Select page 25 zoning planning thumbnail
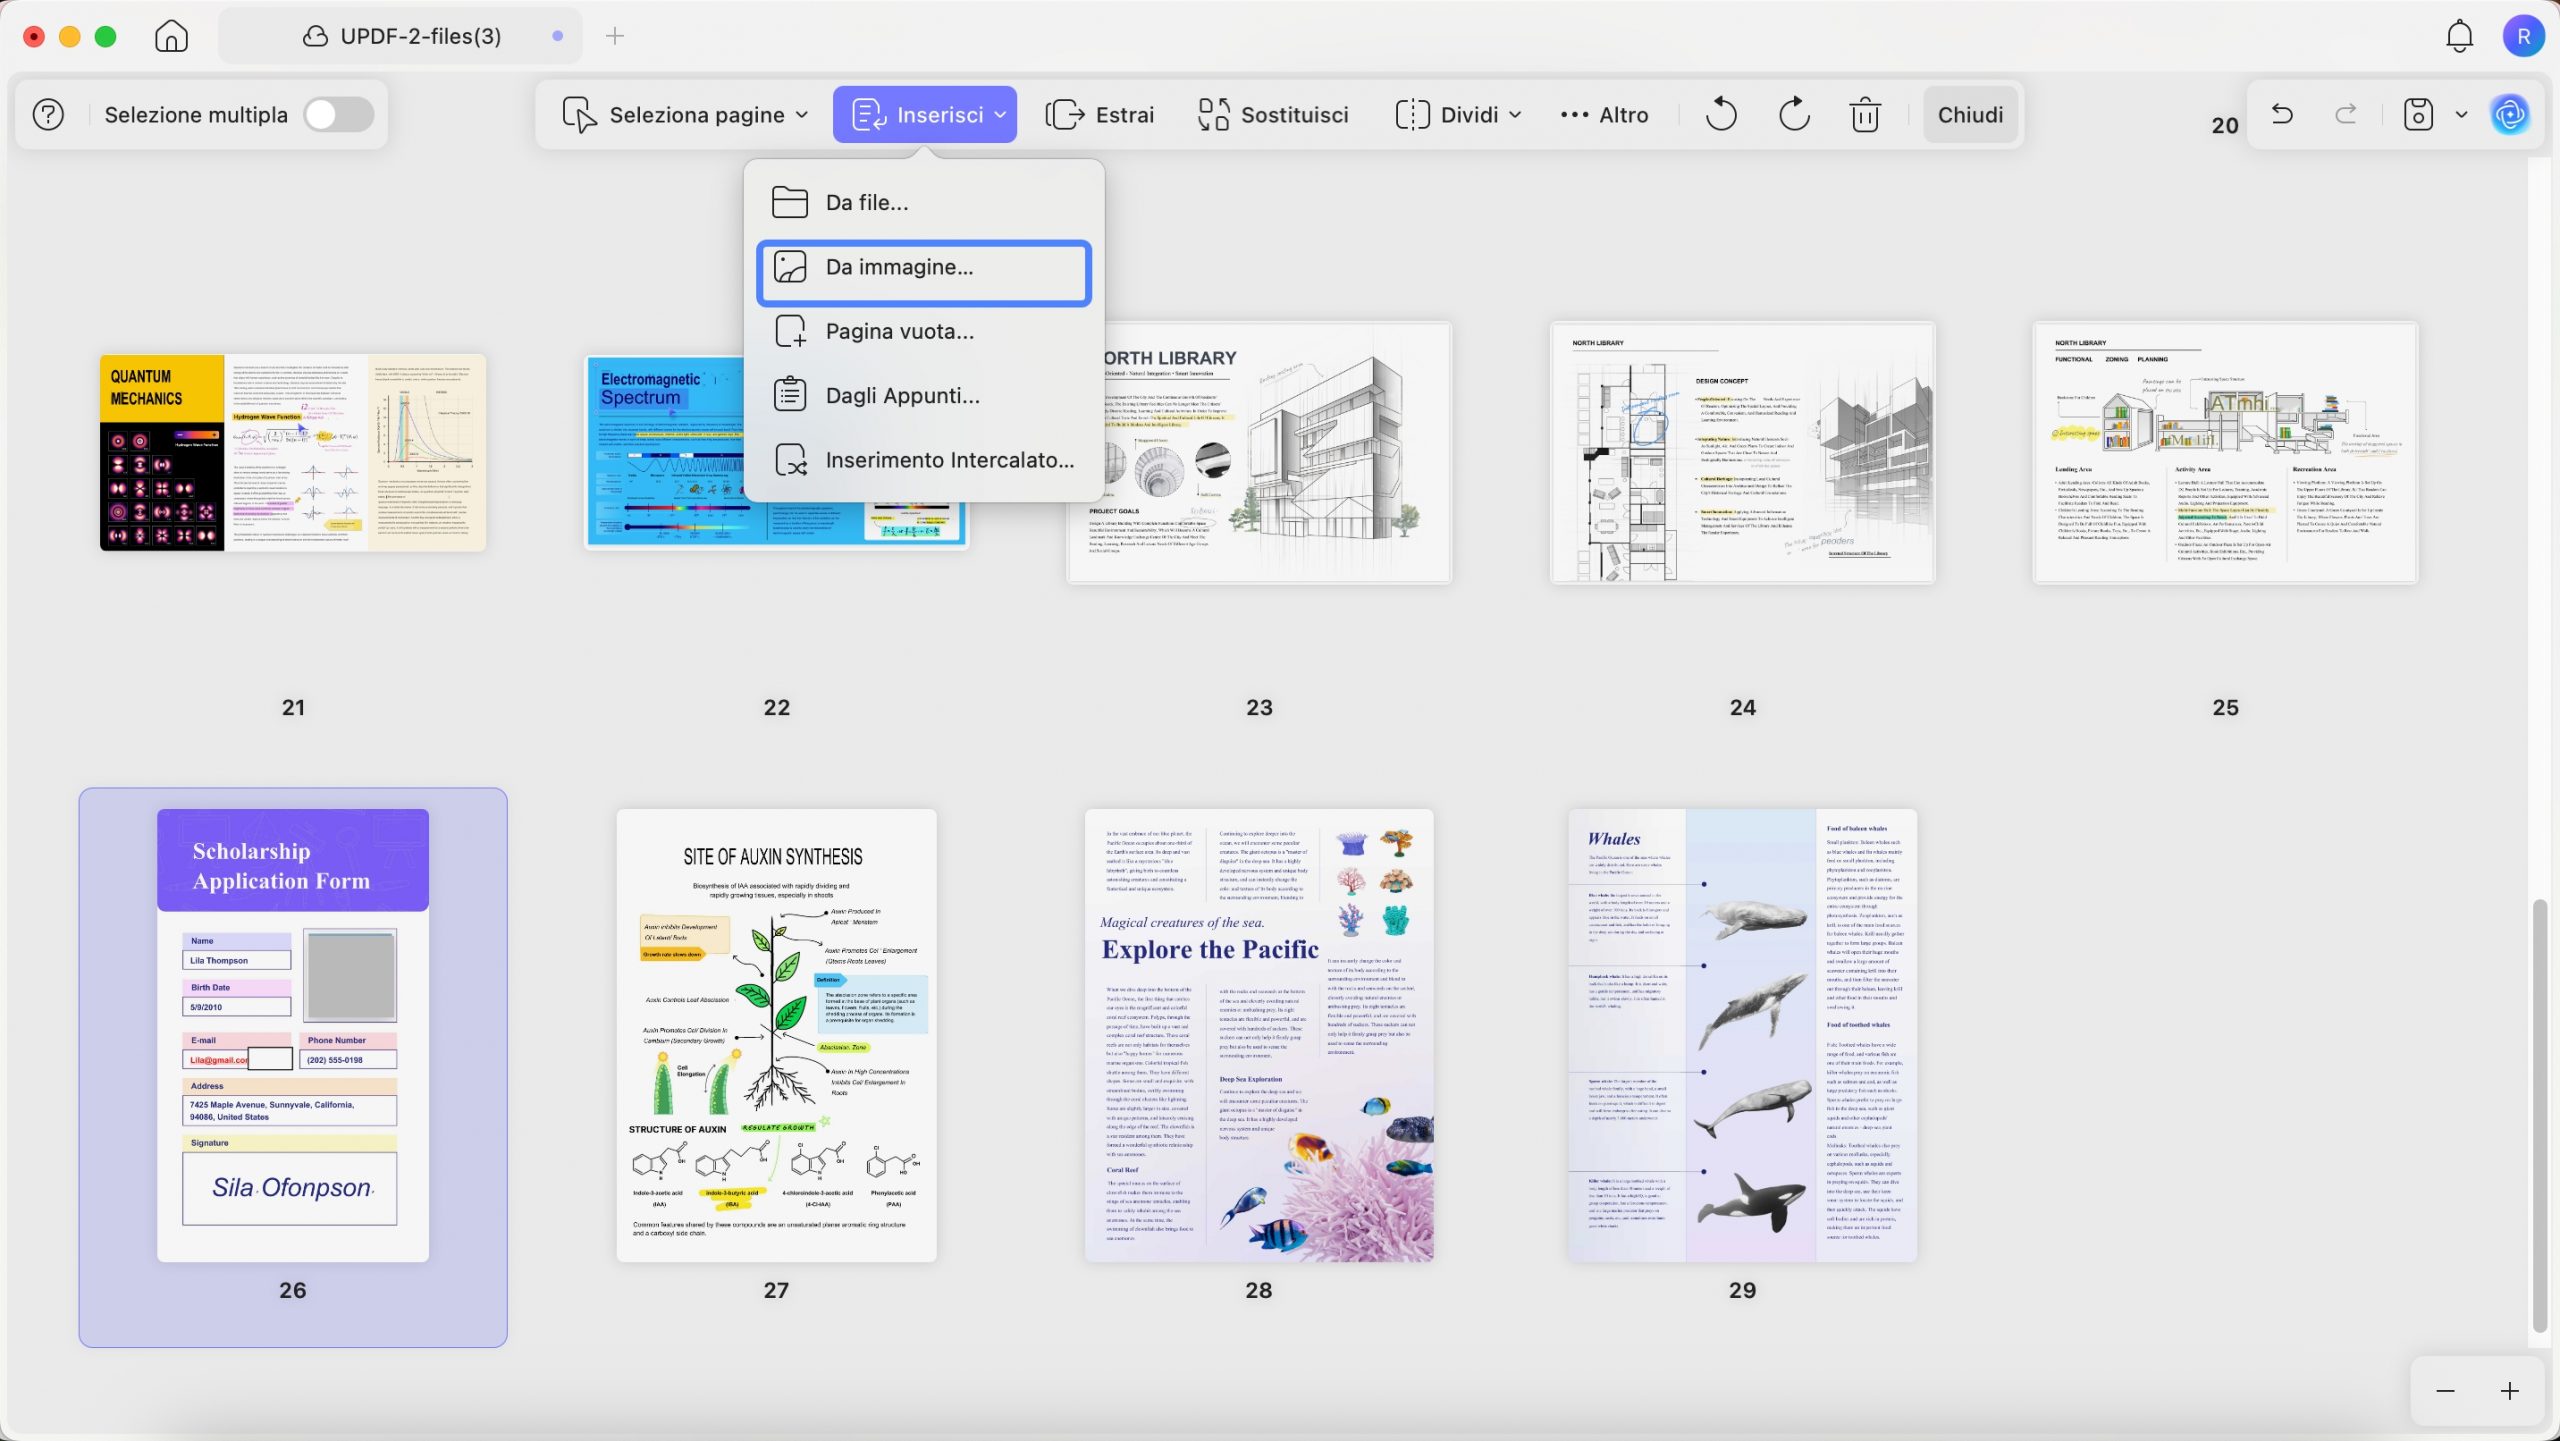The image size is (2560, 1441). click(2225, 452)
